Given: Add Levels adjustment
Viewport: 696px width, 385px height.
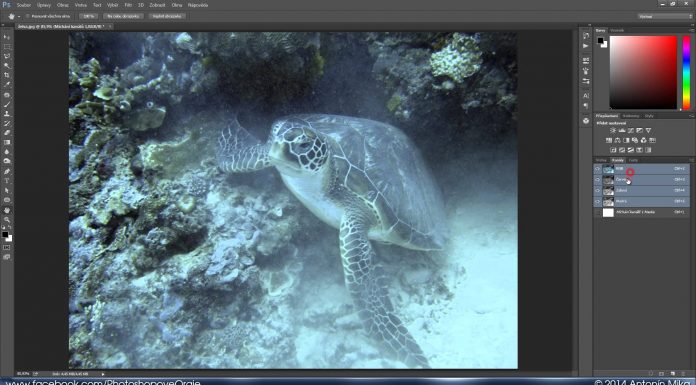Looking at the screenshot, I should [x=622, y=131].
